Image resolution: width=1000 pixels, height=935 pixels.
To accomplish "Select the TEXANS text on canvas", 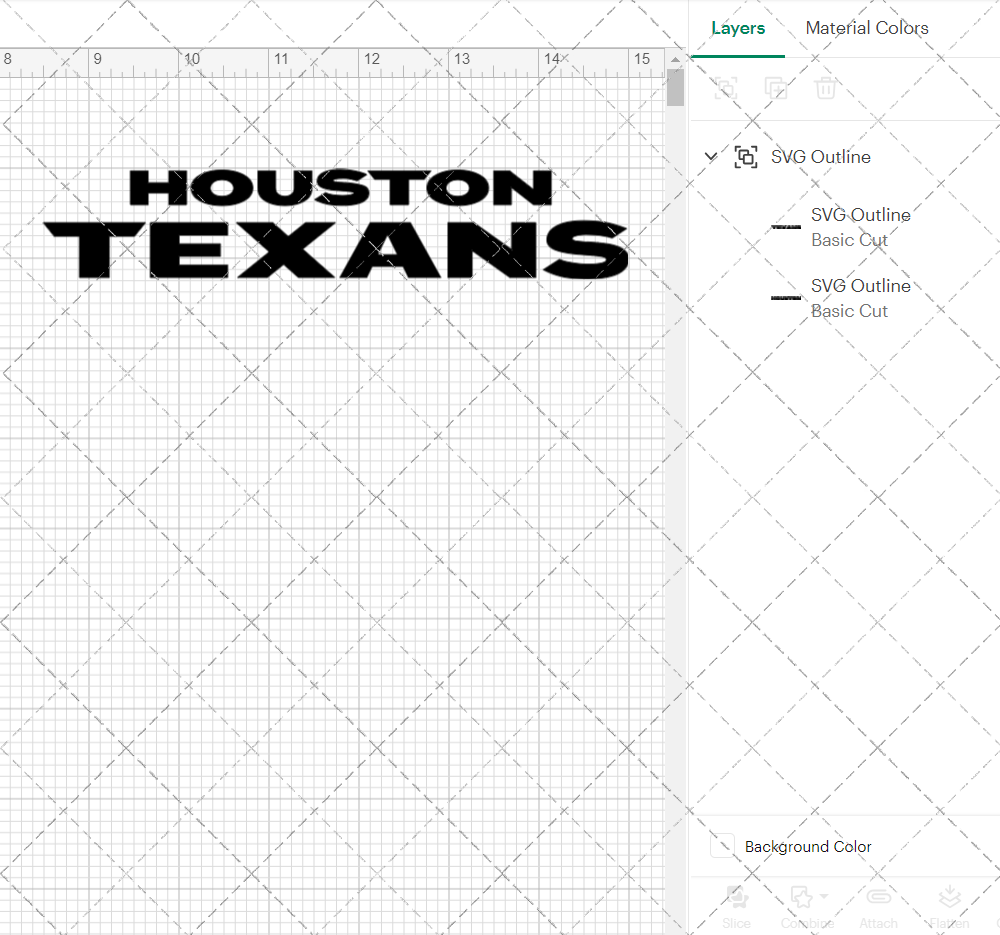I will click(x=336, y=249).
